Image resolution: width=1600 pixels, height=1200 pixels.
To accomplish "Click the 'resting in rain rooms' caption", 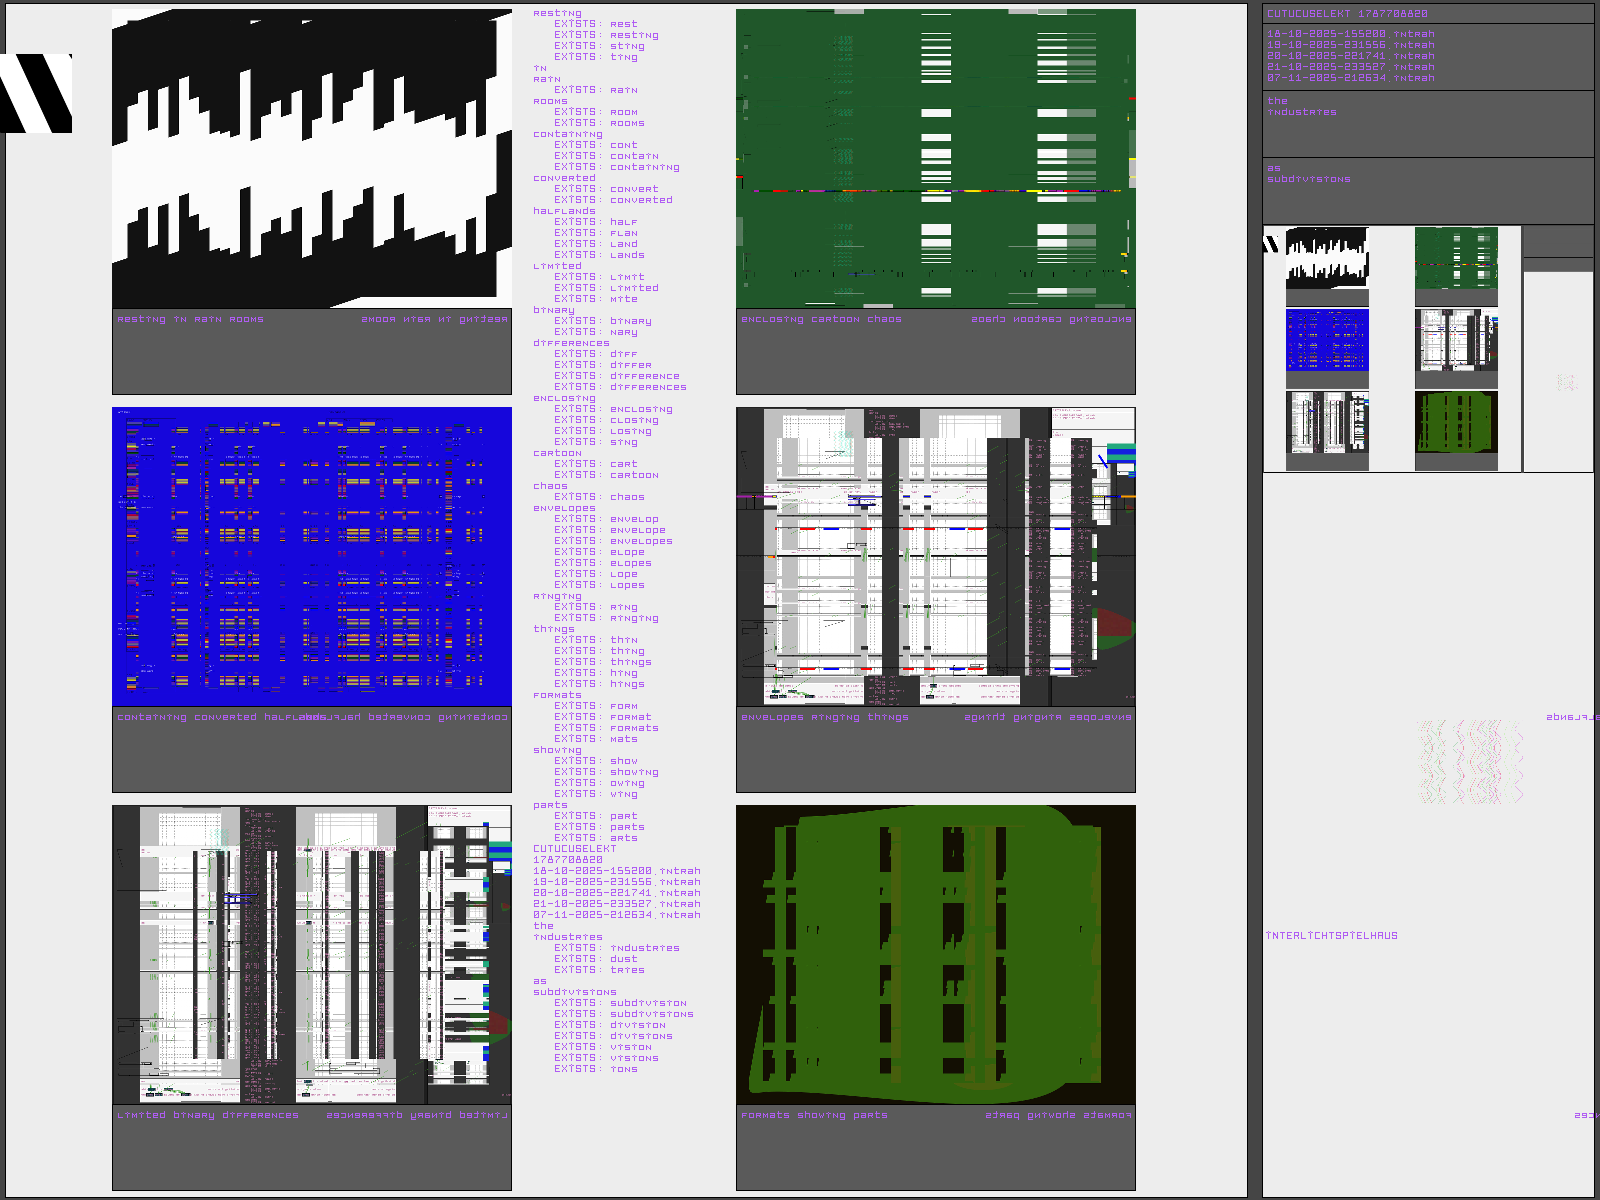I will pos(190,320).
